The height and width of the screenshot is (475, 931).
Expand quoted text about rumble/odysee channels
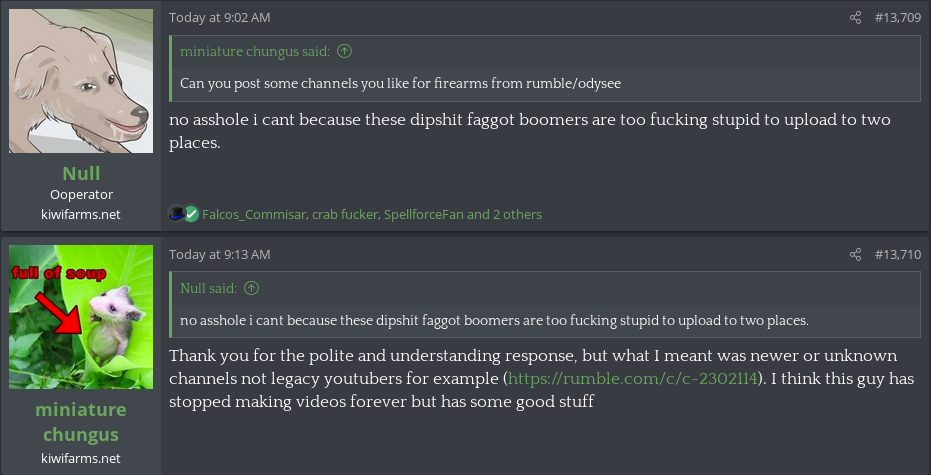(x=400, y=83)
